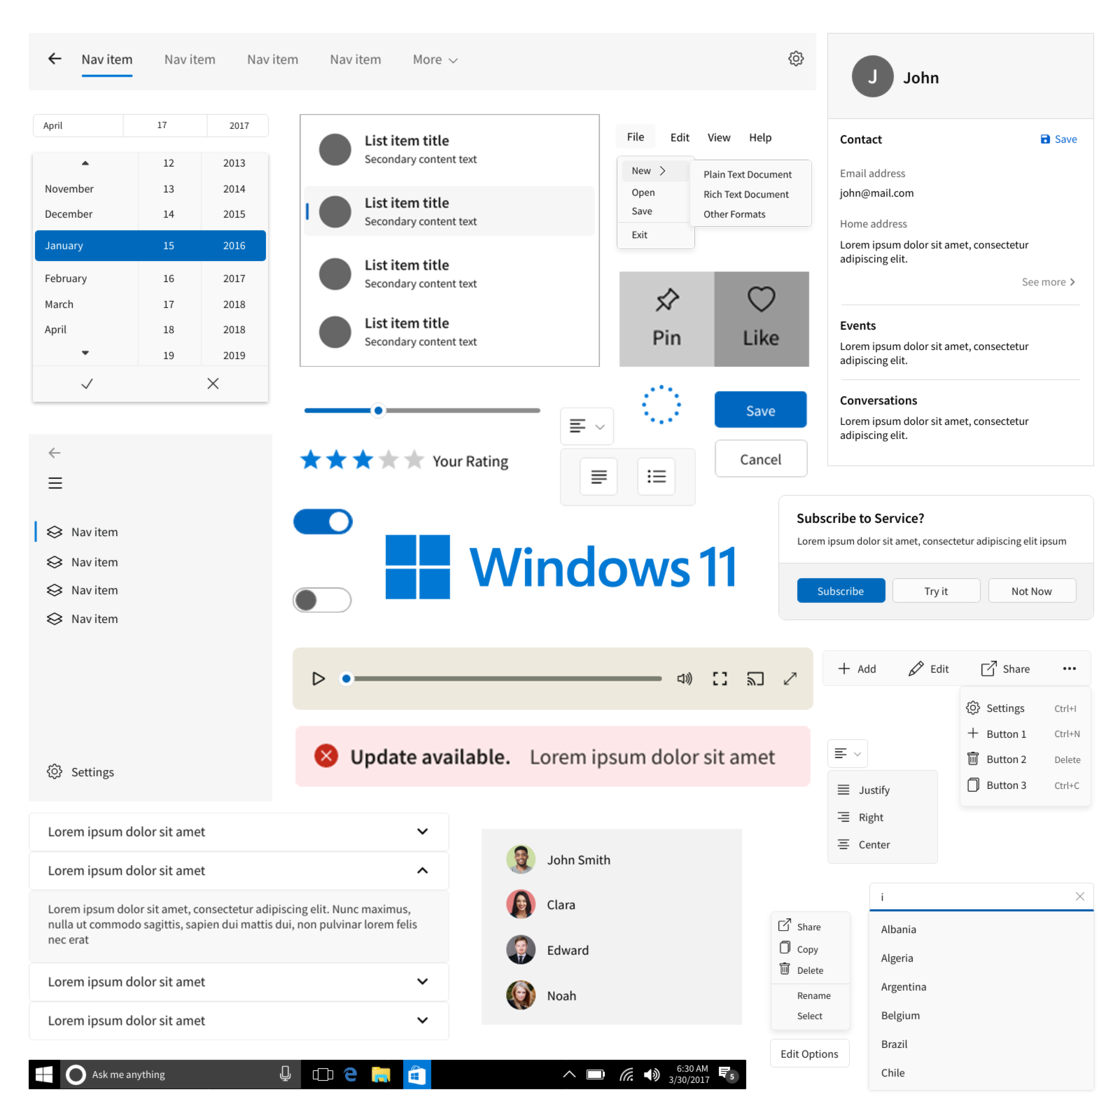Click the Edit Options button
The height and width of the screenshot is (1120, 1120).
[x=809, y=1054]
